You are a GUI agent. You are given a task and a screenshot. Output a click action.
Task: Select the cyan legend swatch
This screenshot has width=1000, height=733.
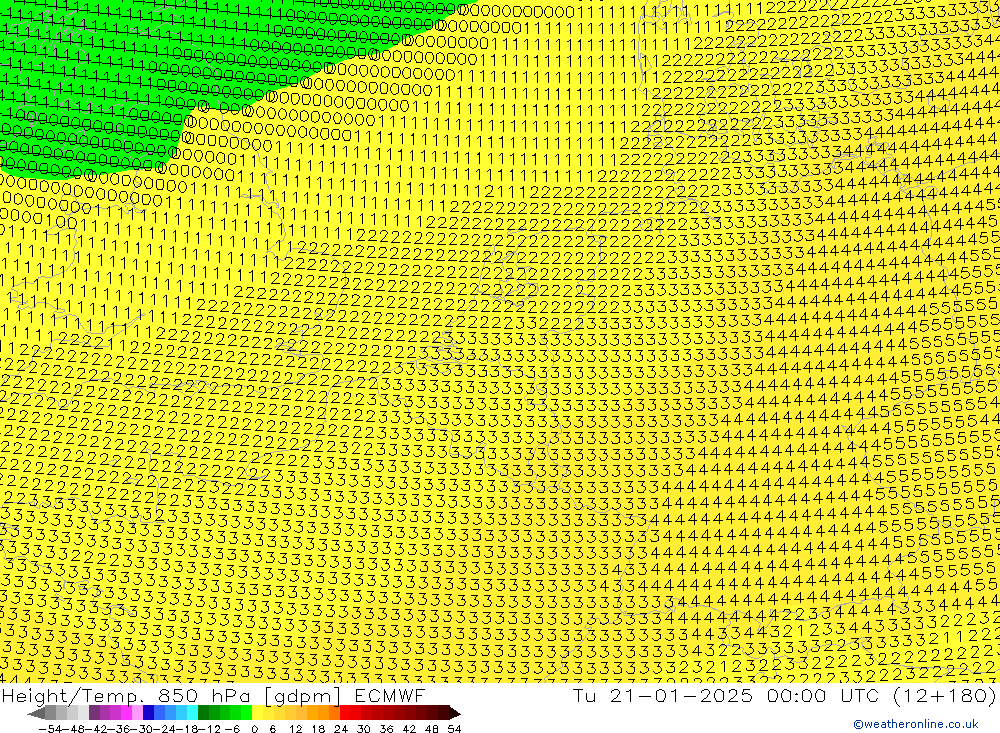pos(193,713)
